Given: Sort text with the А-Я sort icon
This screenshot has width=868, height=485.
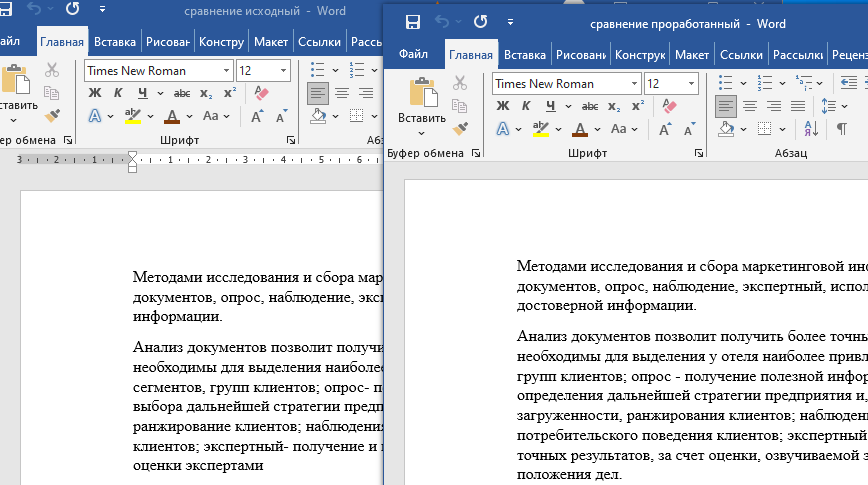Looking at the screenshot, I should click(811, 129).
